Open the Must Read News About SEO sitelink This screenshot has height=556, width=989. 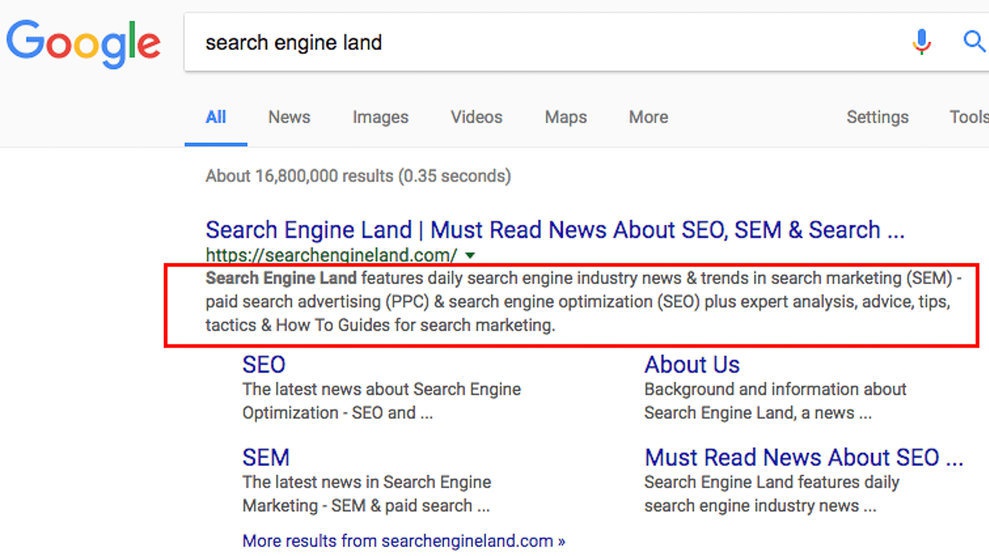click(x=803, y=458)
